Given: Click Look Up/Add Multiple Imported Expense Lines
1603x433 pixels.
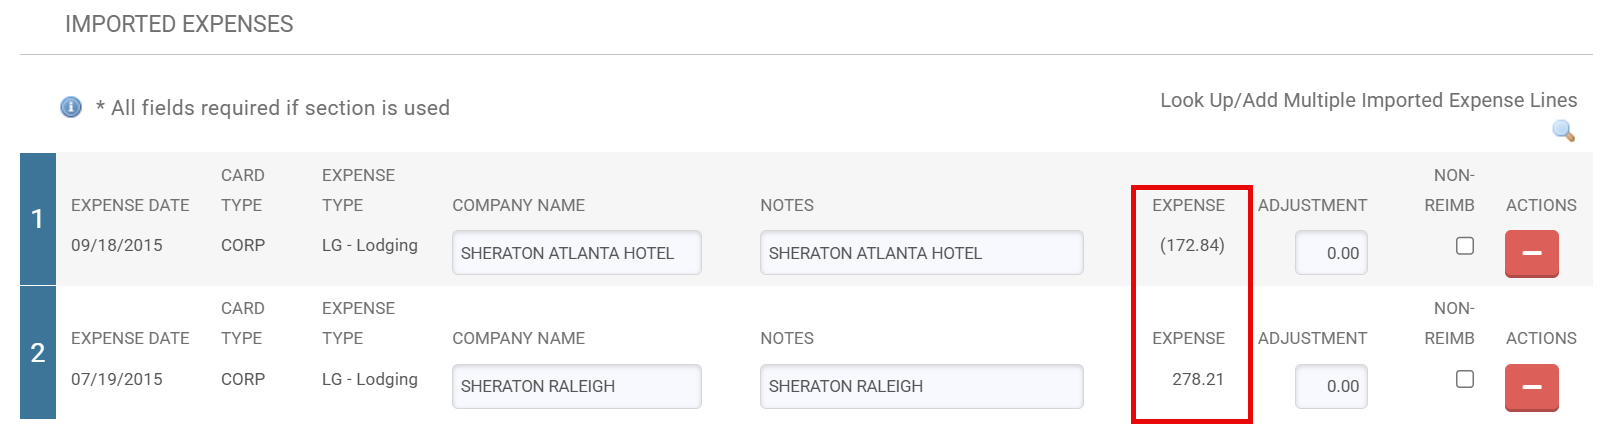Looking at the screenshot, I should tap(1368, 100).
